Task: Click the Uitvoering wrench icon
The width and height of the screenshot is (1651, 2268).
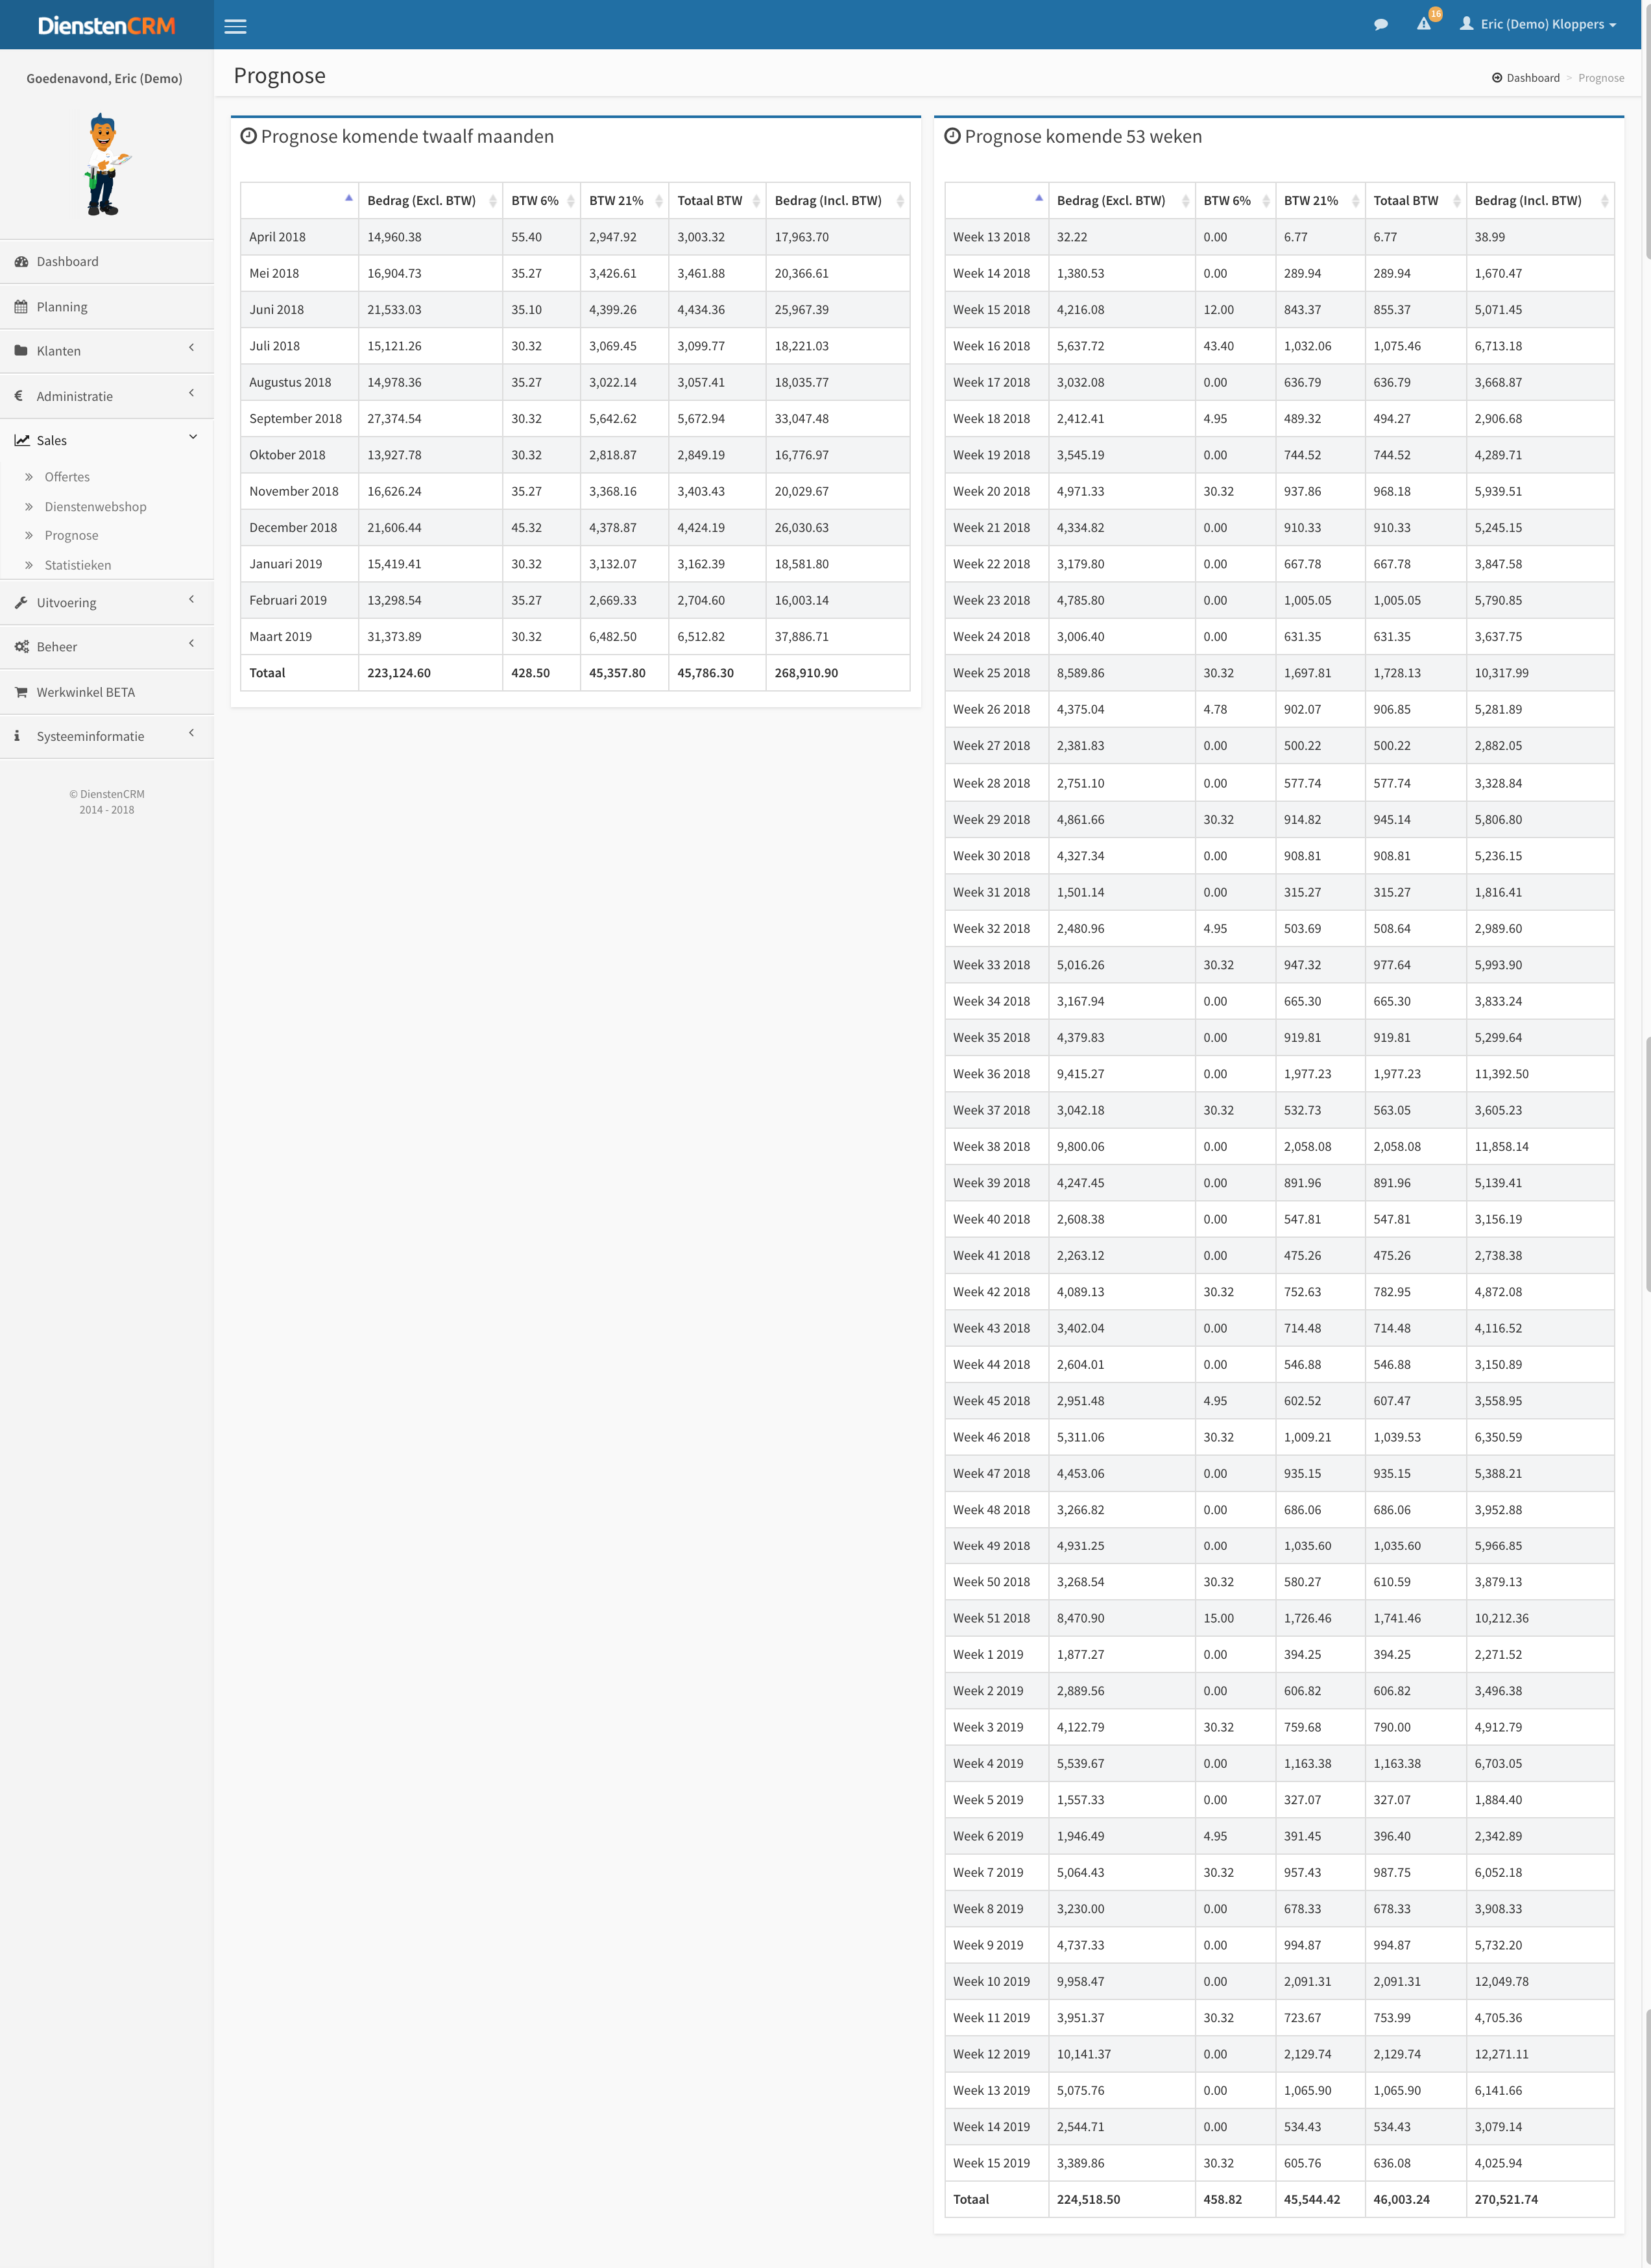Action: (21, 603)
